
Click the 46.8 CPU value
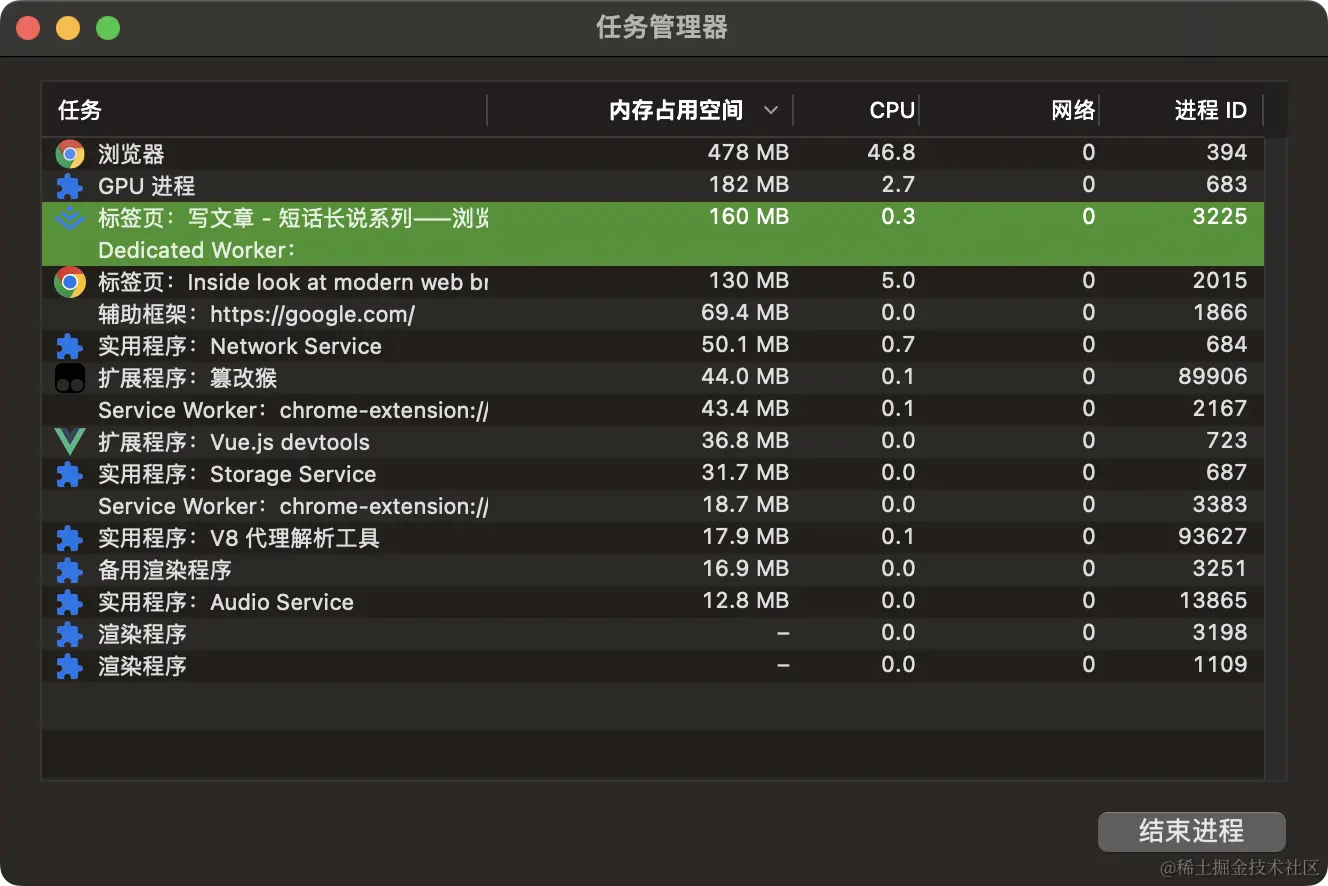pos(891,152)
